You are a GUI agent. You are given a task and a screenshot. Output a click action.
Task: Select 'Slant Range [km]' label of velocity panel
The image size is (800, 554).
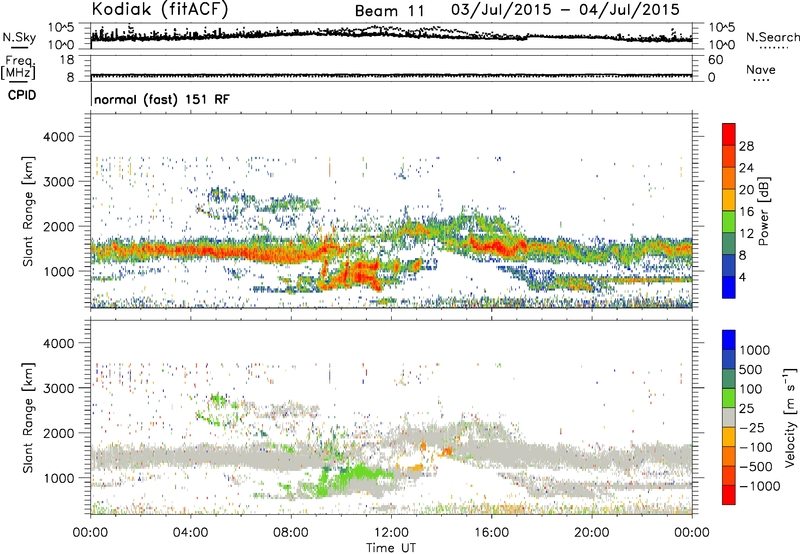click(28, 418)
